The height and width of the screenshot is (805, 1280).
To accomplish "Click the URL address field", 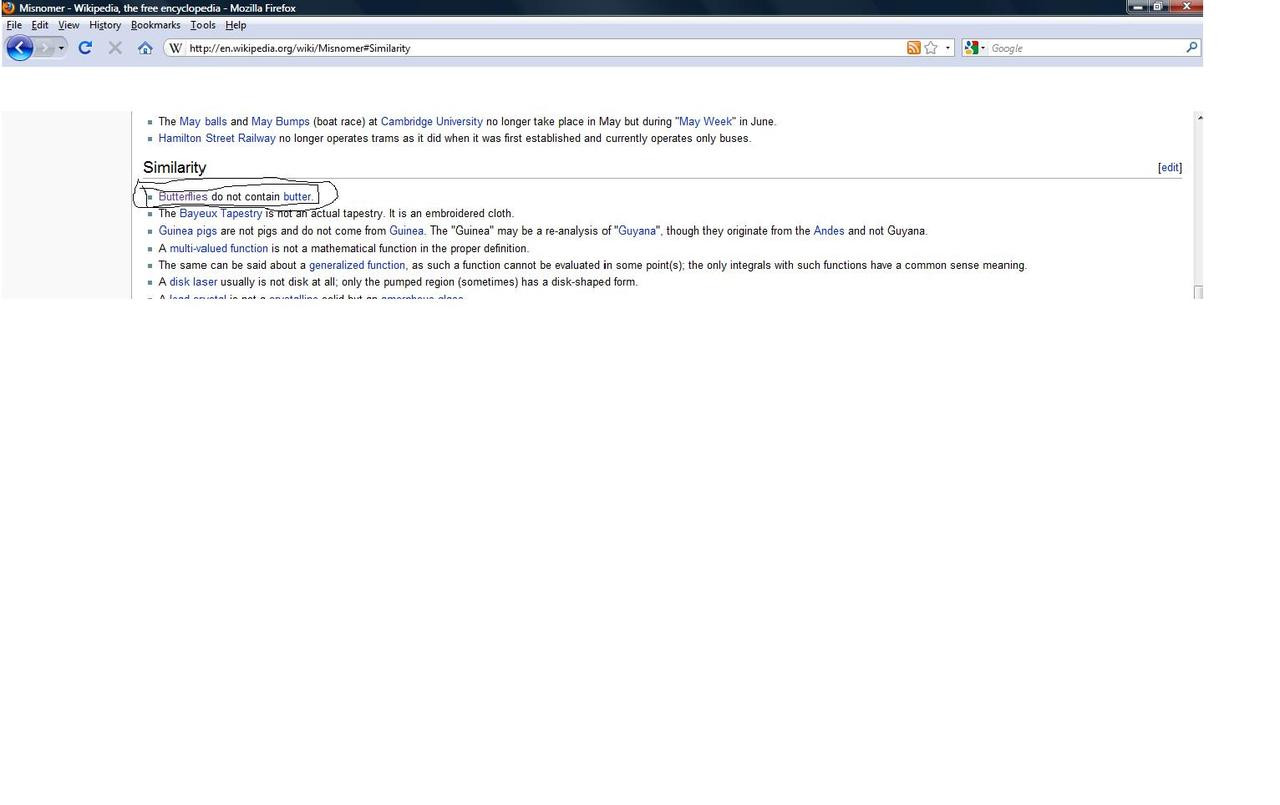I will coord(544,48).
